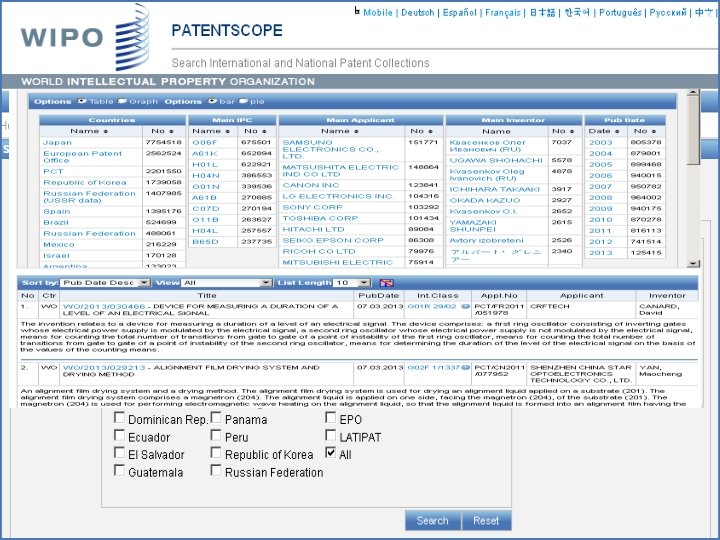The image size is (720, 540).
Task: Click the G06F IPC link
Action: pos(204,143)
